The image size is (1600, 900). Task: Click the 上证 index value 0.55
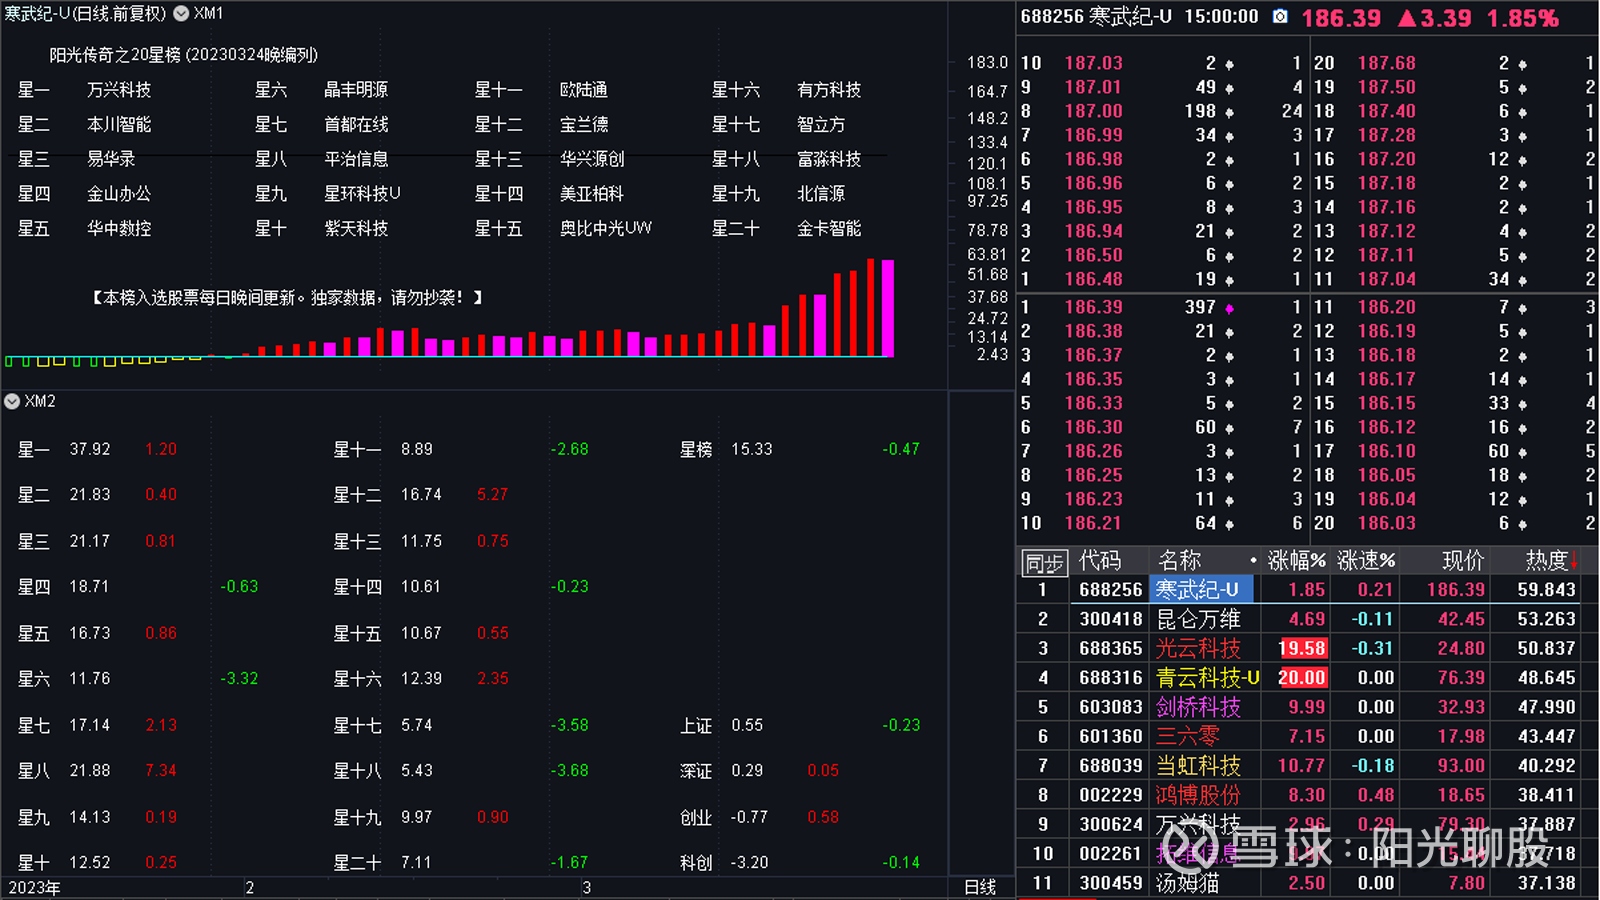tap(747, 725)
